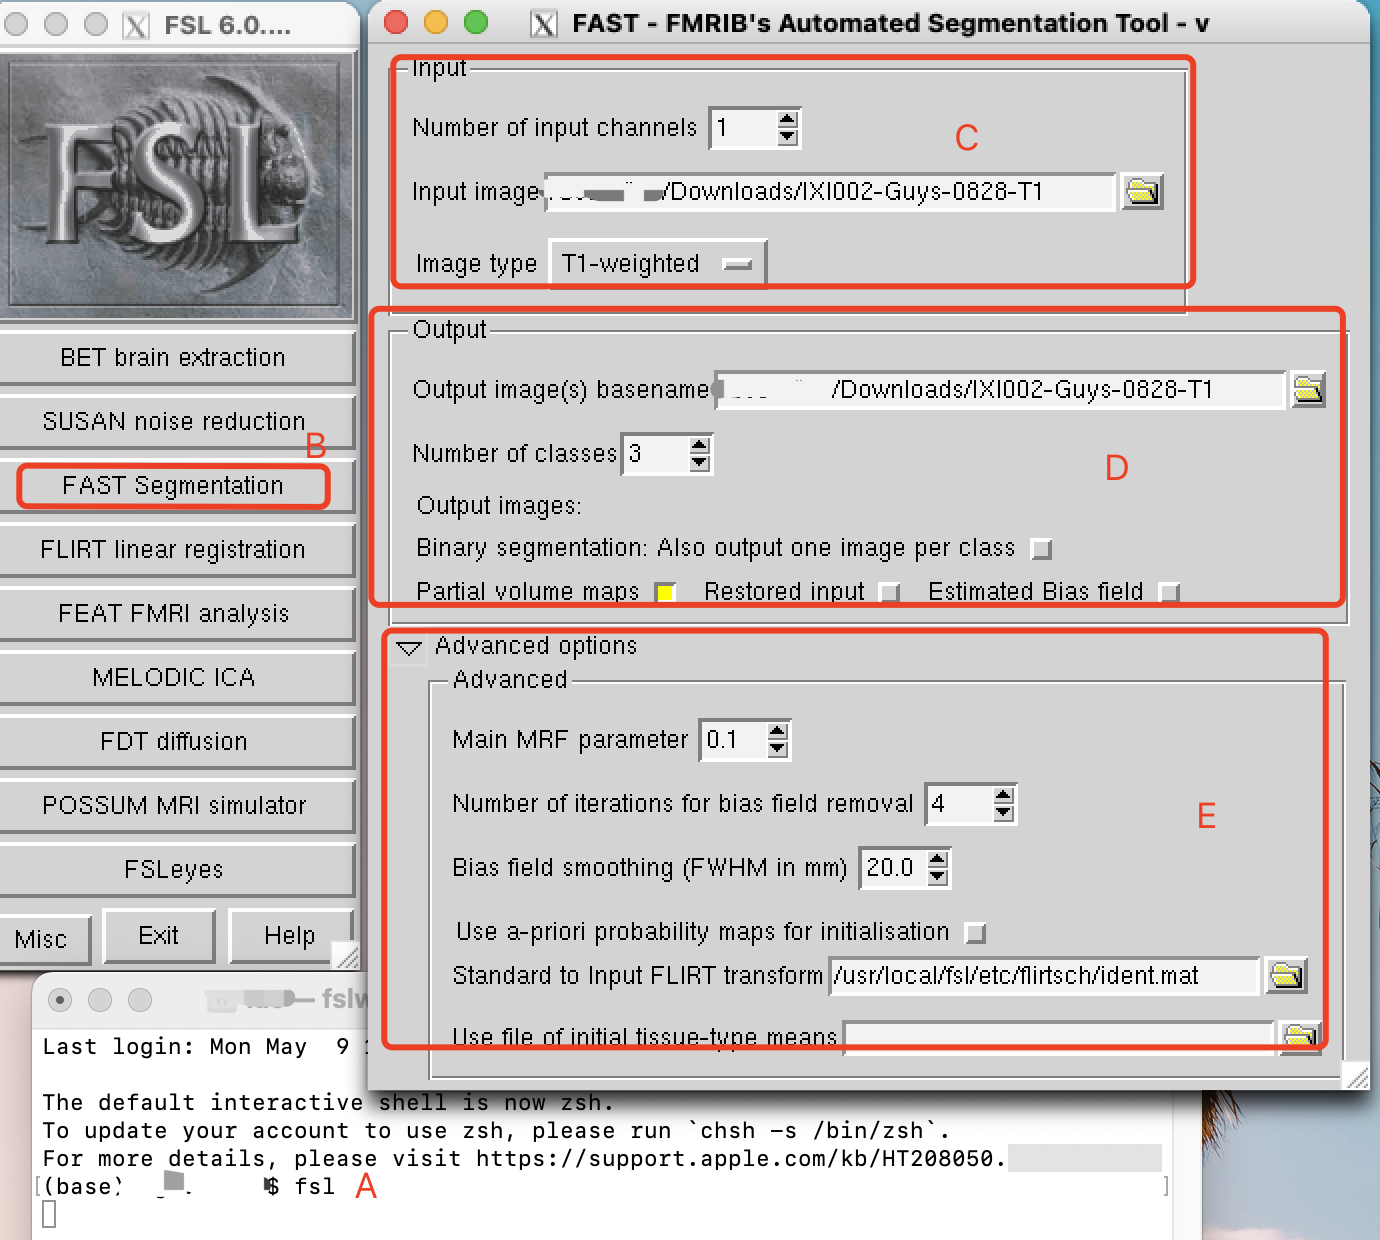Click the Input image path field
1380x1240 pixels.
tap(829, 191)
